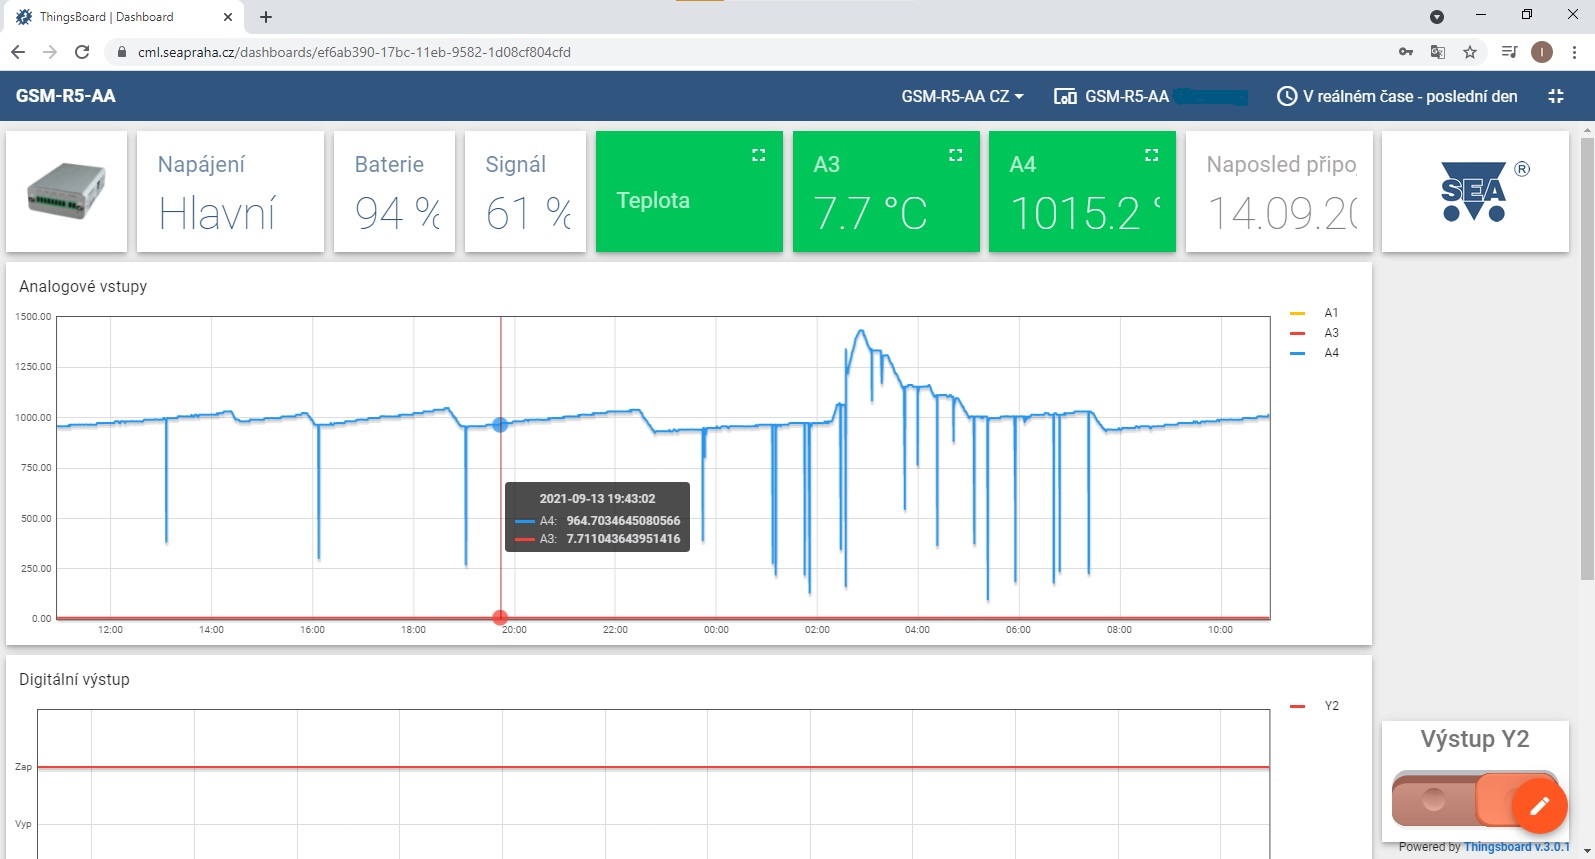Click the Výstup Y2 heading
Image resolution: width=1595 pixels, height=859 pixels.
[x=1475, y=739]
